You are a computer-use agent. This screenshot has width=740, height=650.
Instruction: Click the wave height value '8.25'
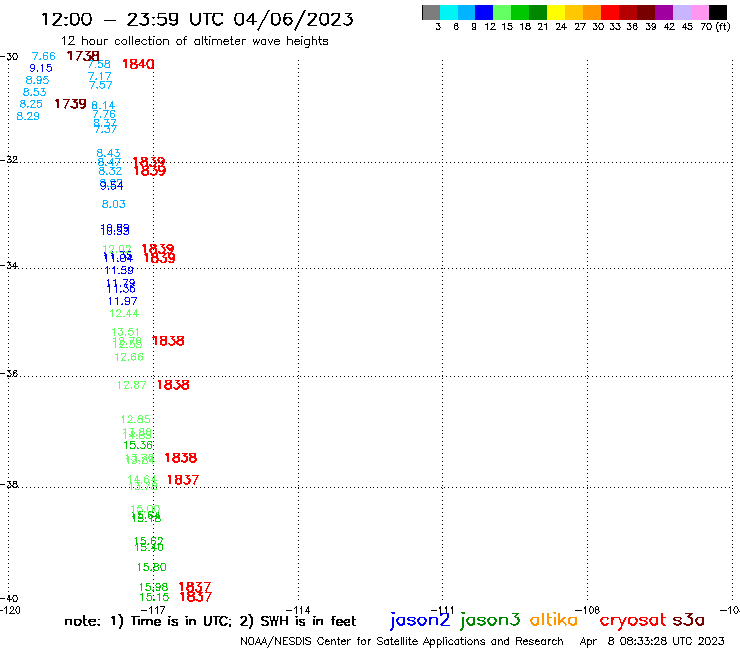coord(31,104)
